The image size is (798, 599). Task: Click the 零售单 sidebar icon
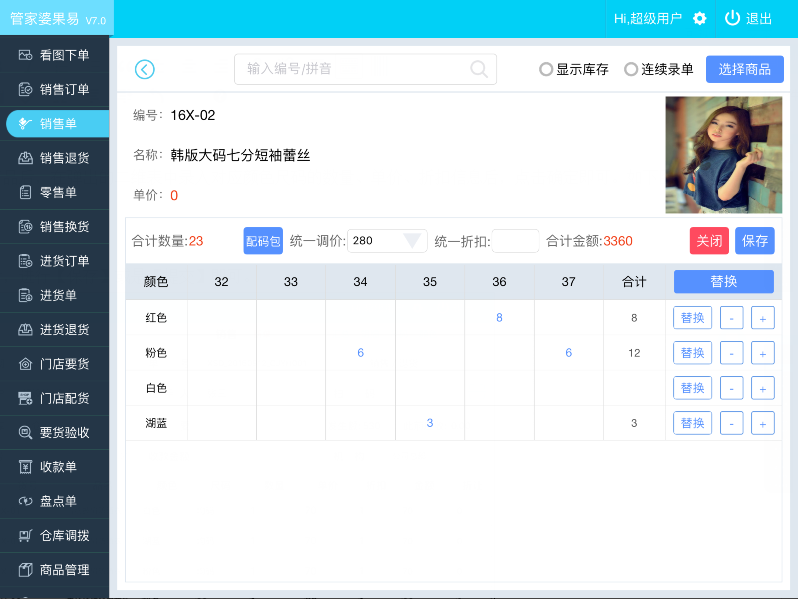pos(25,192)
